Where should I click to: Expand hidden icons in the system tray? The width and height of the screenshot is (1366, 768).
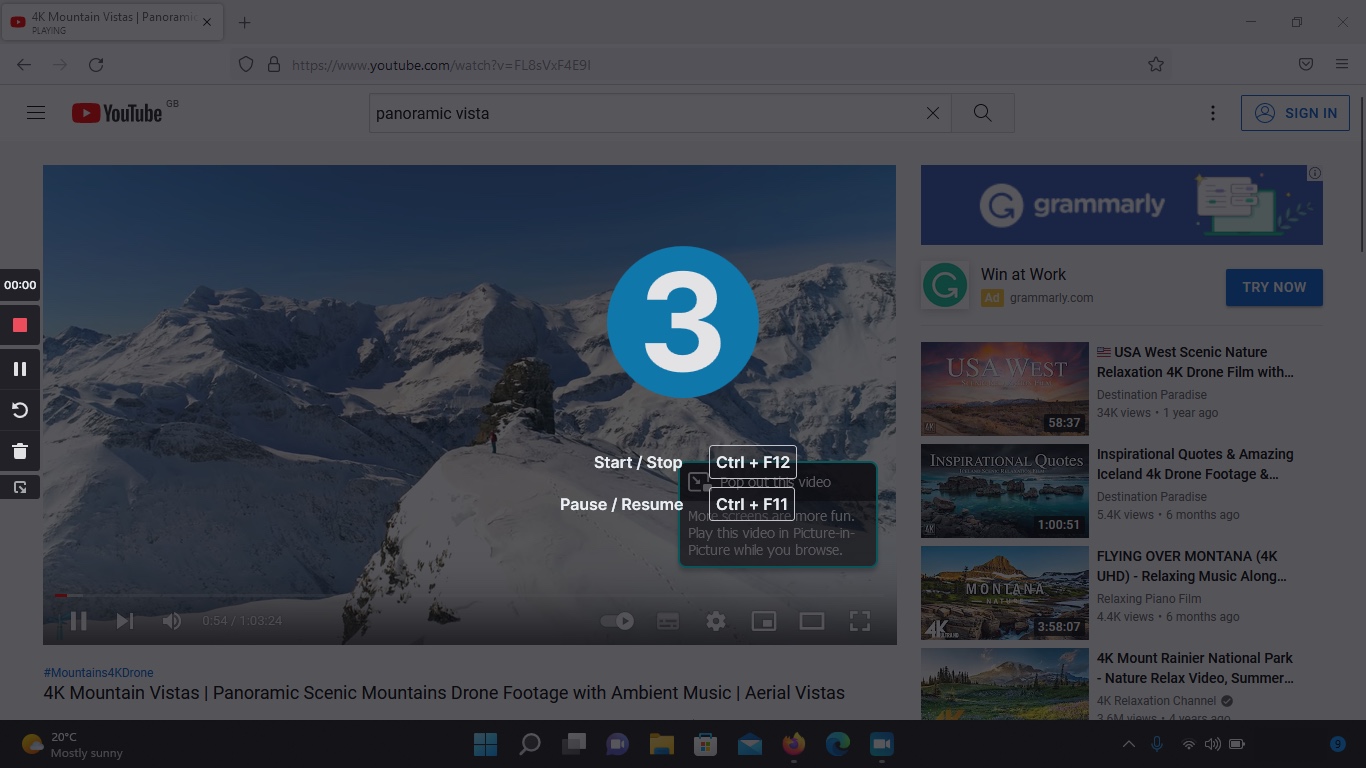[x=1128, y=744]
